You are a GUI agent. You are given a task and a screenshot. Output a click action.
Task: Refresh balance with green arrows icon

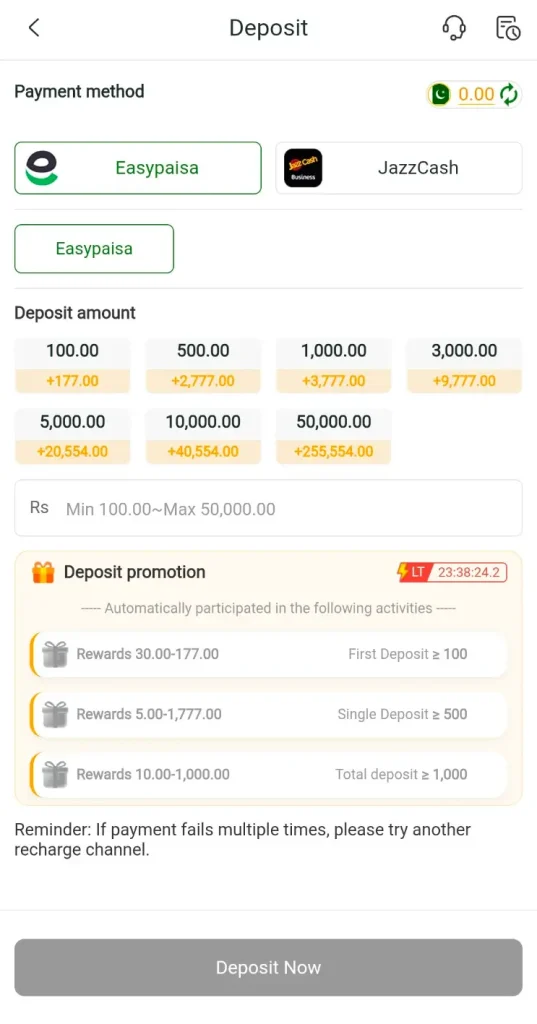tap(508, 95)
